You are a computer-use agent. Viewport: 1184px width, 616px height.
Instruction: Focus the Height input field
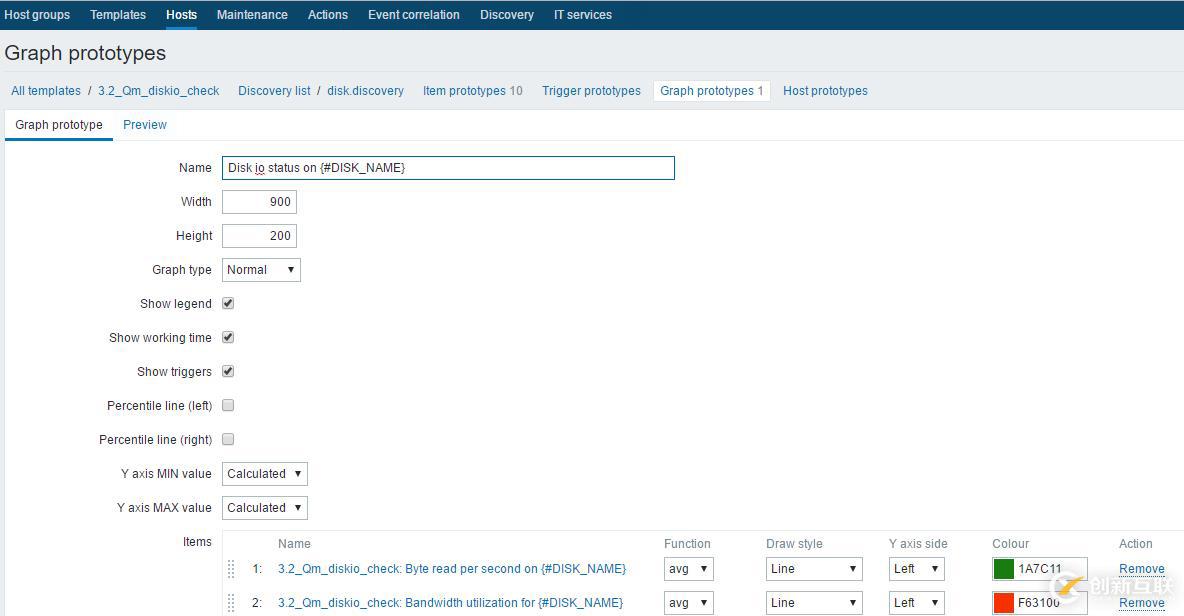coord(260,236)
